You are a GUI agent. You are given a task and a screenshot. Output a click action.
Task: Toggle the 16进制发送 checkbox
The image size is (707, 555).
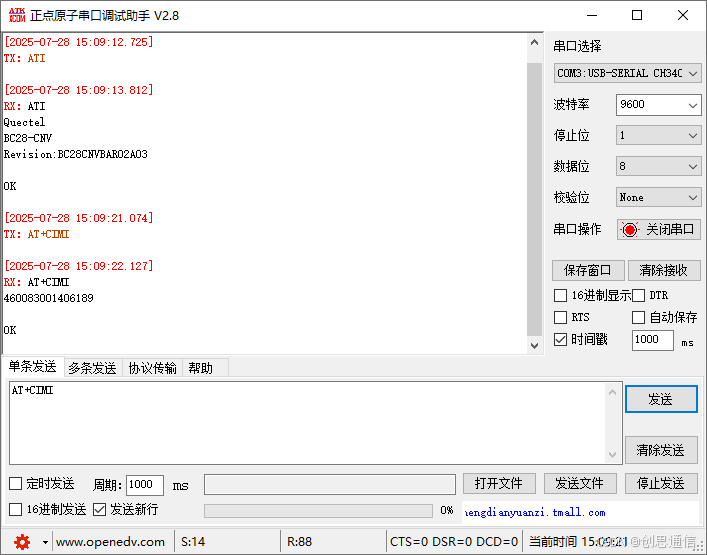pyautogui.click(x=16, y=510)
